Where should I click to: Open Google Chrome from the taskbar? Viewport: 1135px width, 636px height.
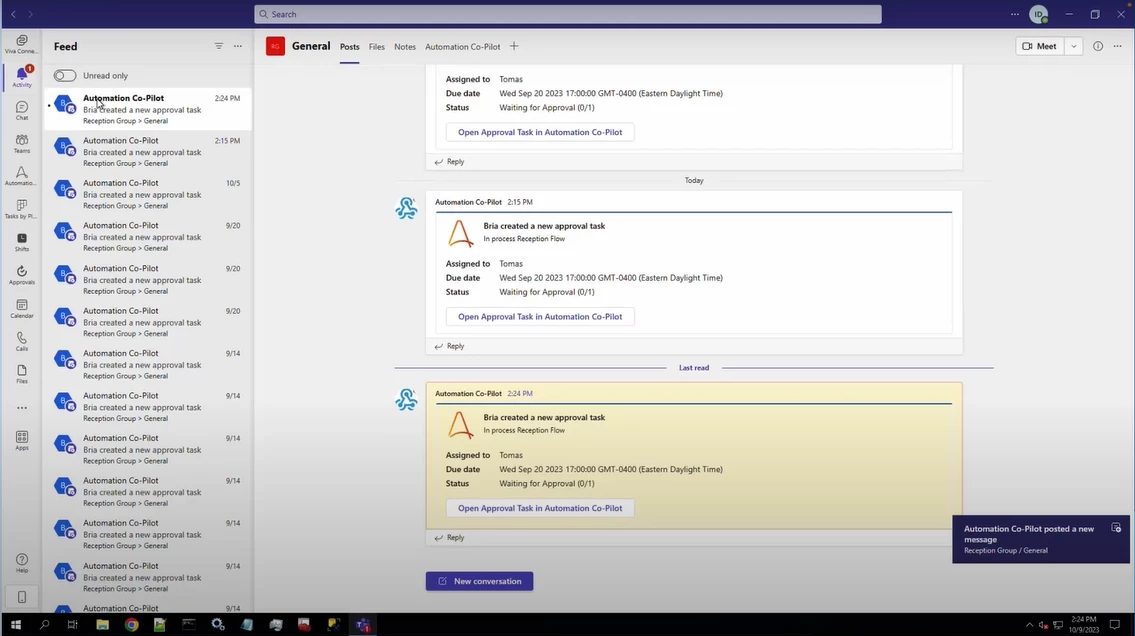pos(131,624)
